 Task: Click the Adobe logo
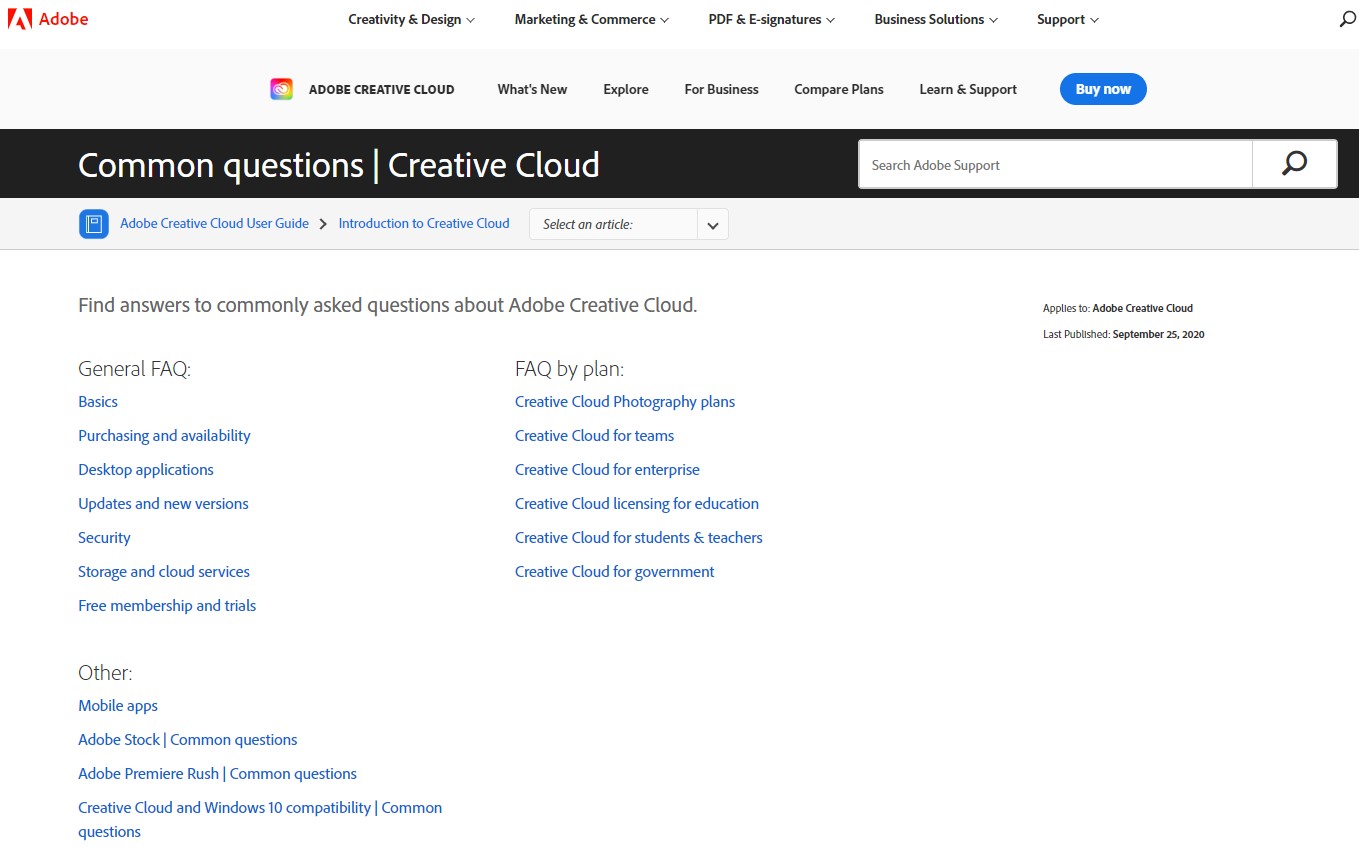(x=49, y=18)
